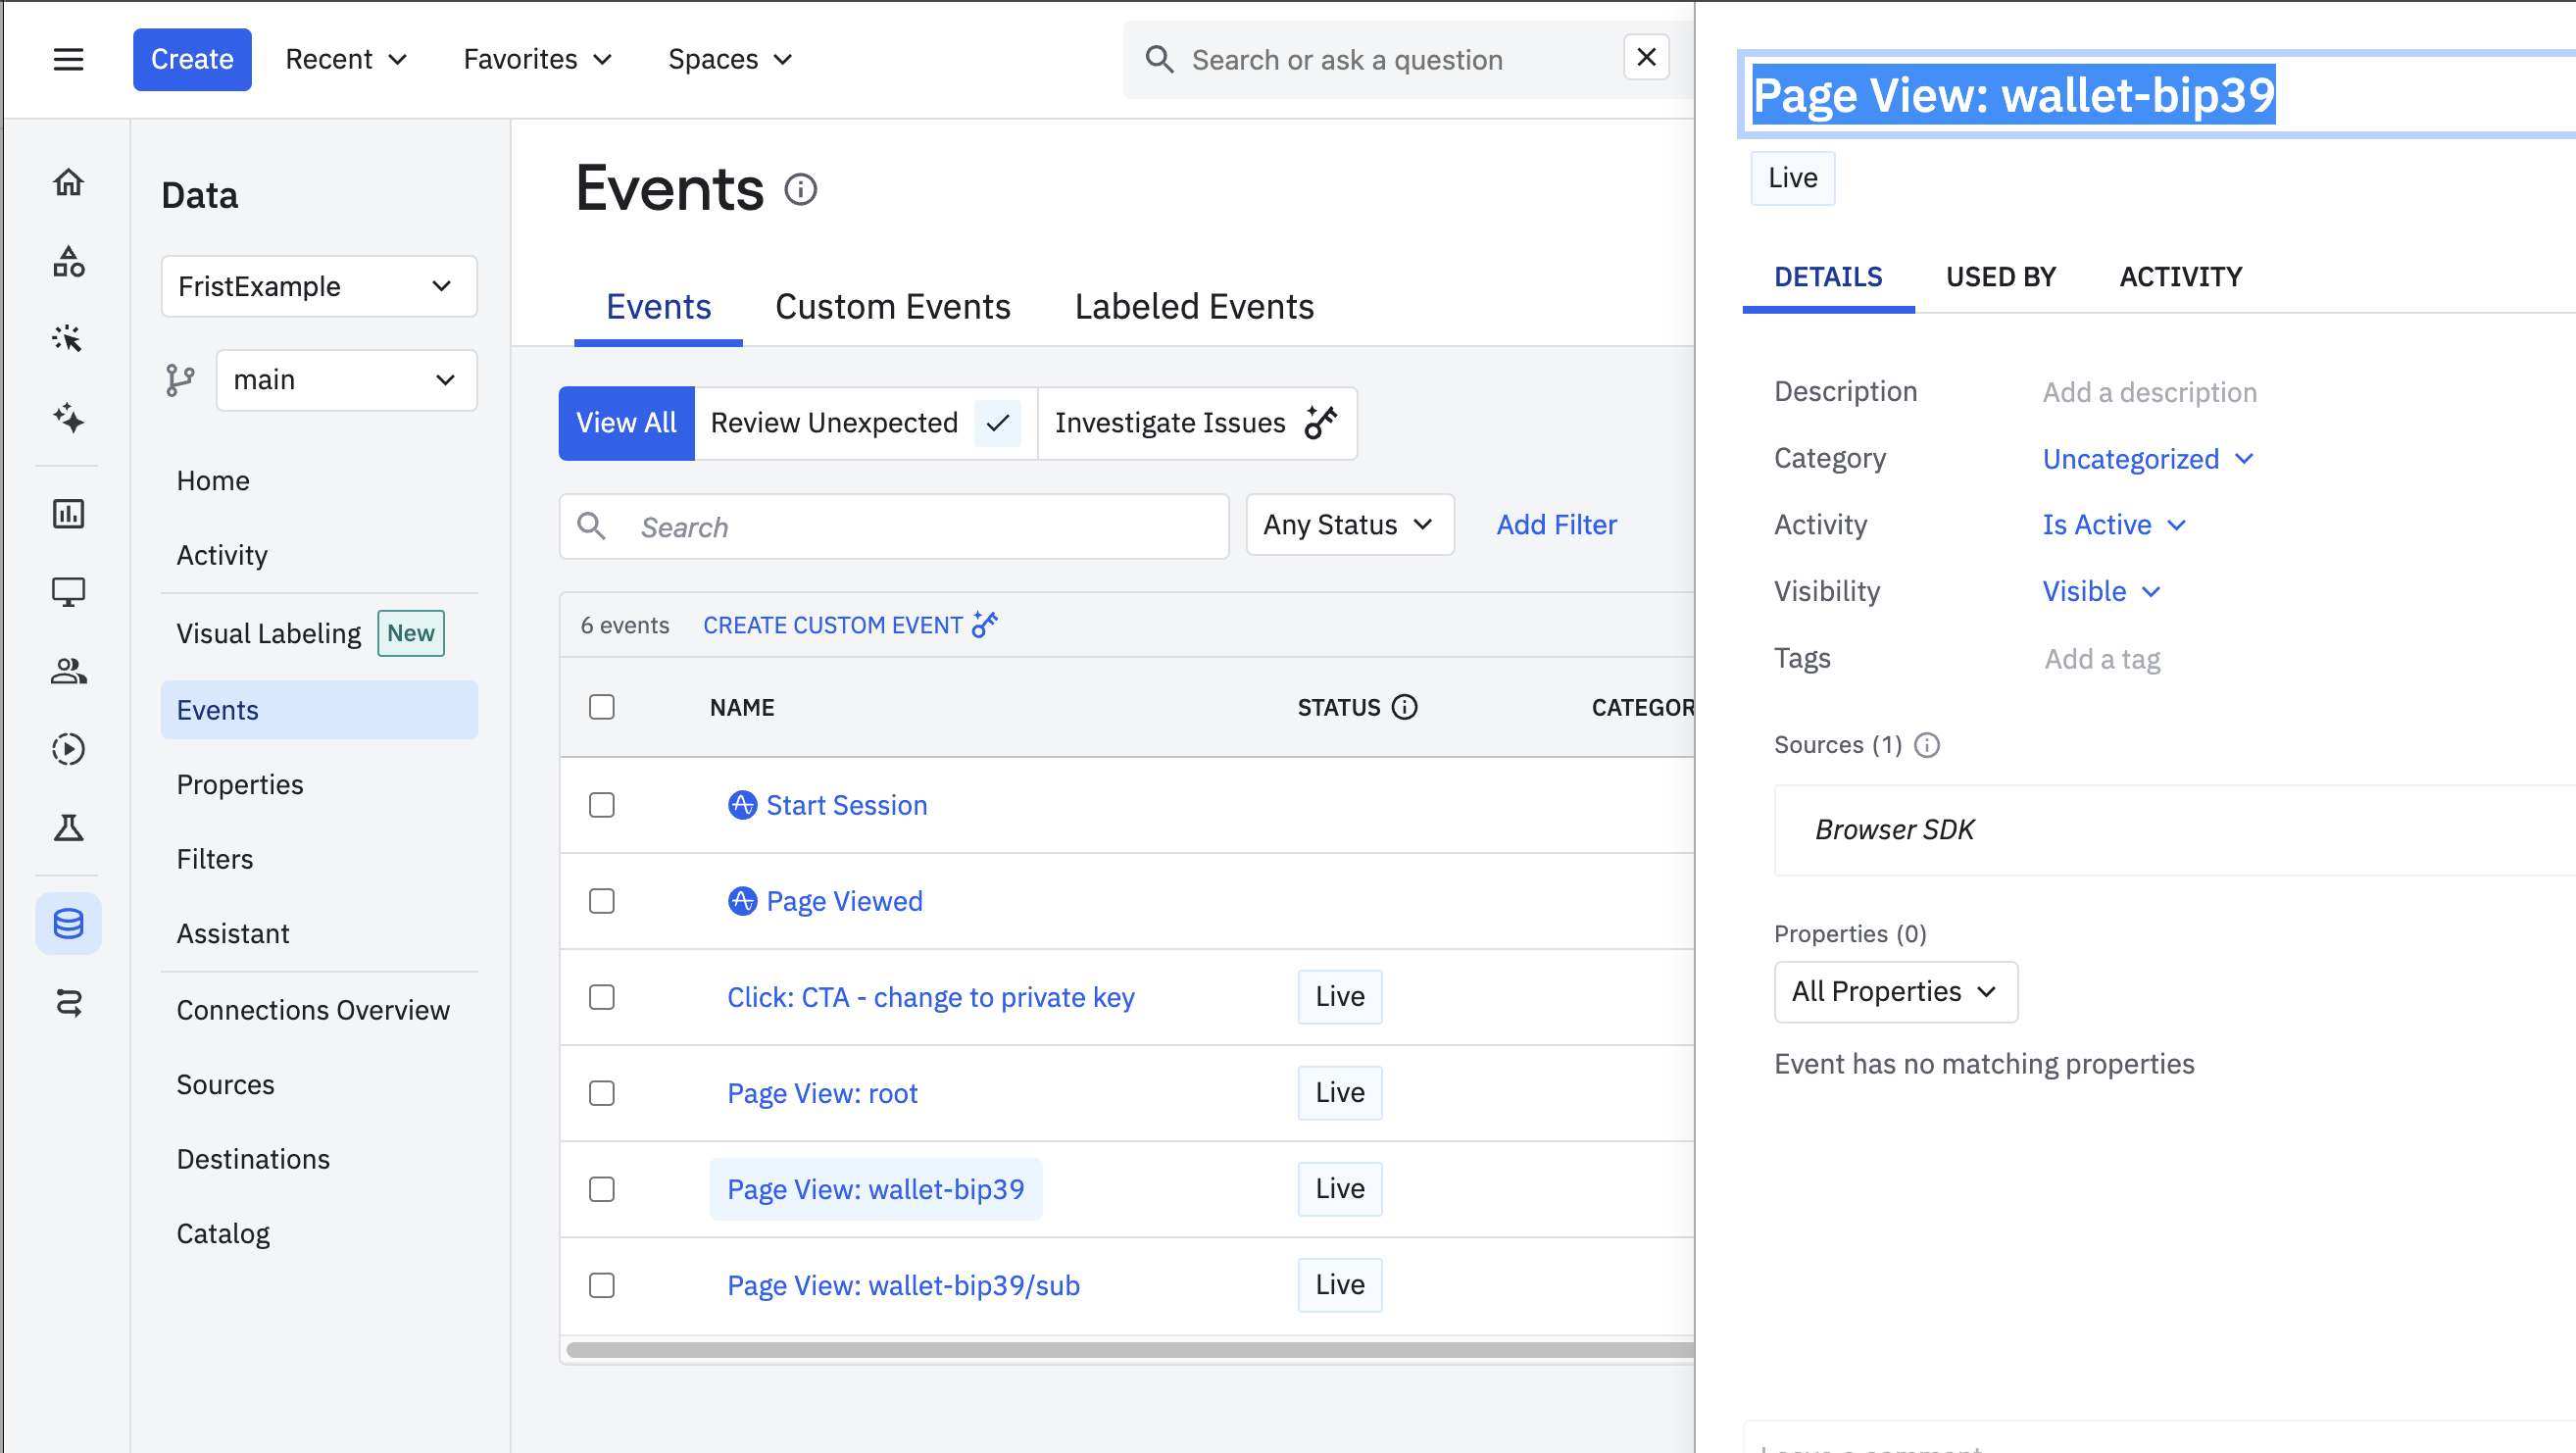
Task: Click the magnifier icon in global search
Action: 1159,59
